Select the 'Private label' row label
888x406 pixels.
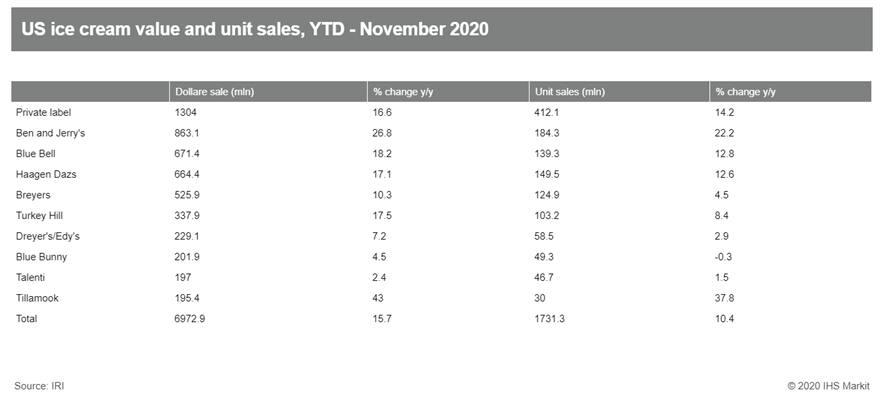coord(44,112)
